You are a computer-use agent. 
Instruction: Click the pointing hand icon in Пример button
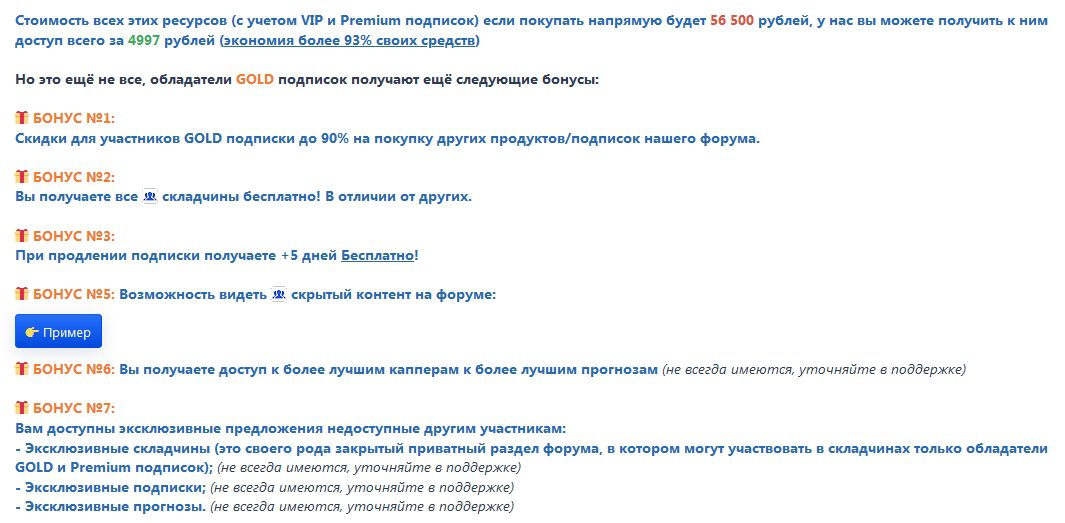31,332
